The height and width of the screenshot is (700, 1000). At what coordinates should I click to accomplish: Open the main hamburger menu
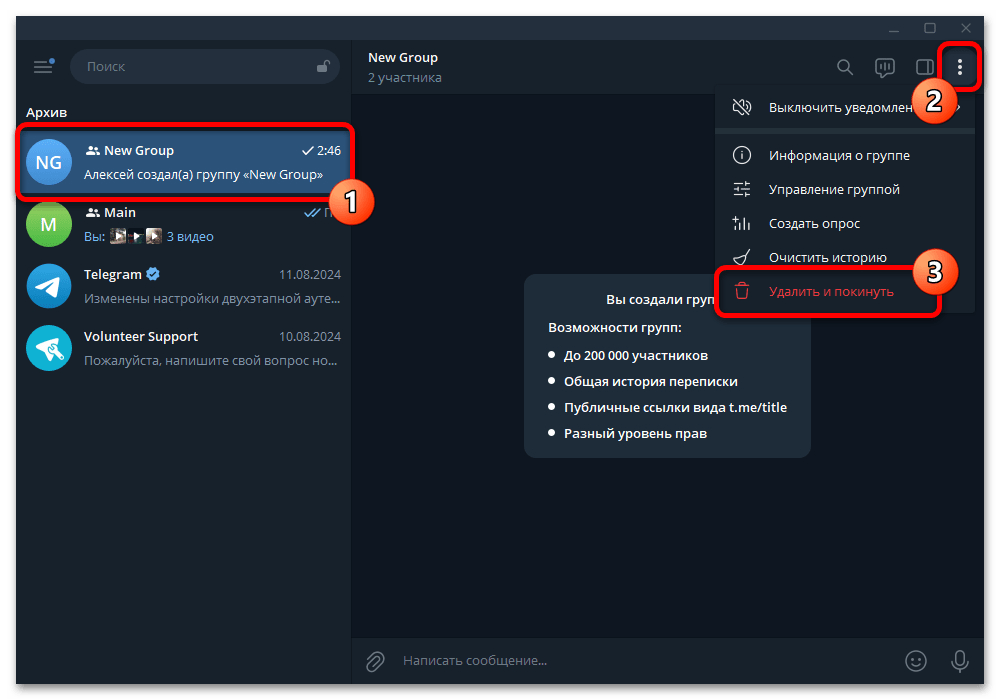43,66
